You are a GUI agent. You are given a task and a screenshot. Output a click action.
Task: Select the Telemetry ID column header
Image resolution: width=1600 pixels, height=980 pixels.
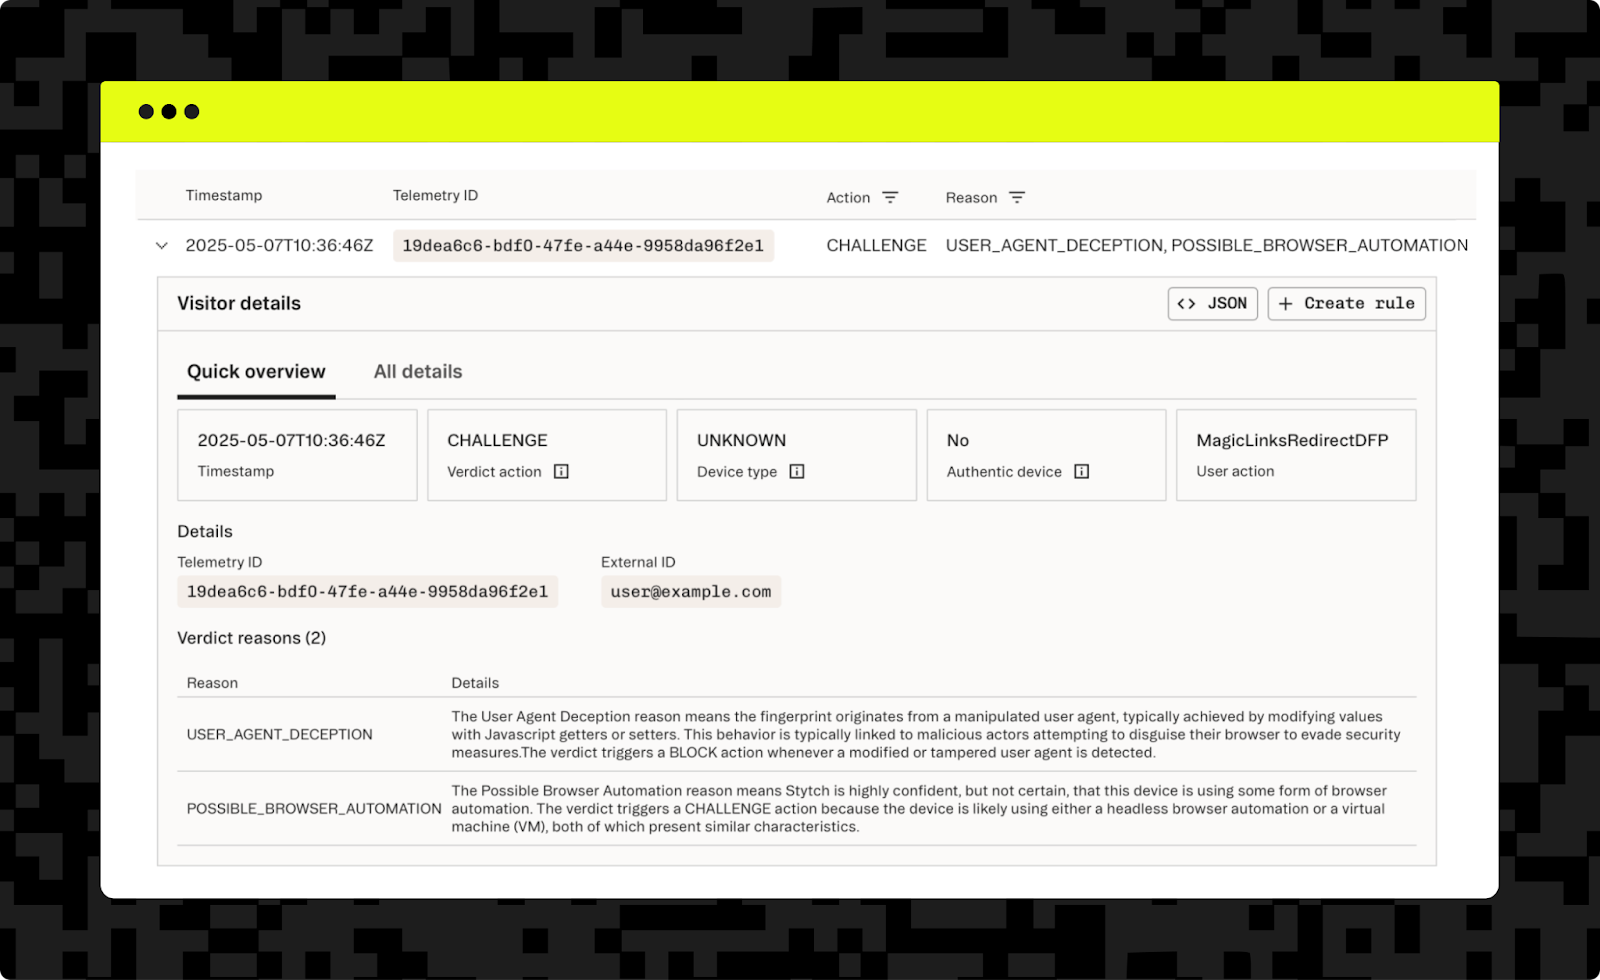click(435, 196)
